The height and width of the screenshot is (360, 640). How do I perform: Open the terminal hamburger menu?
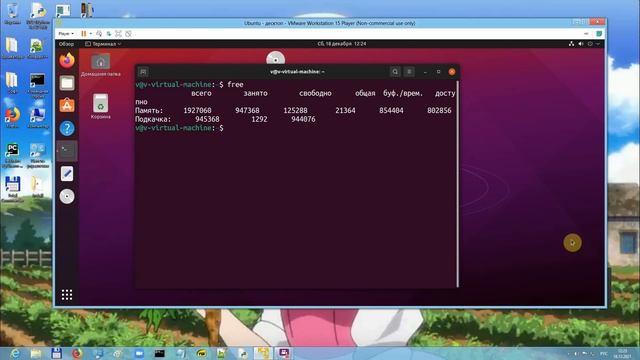coord(409,72)
